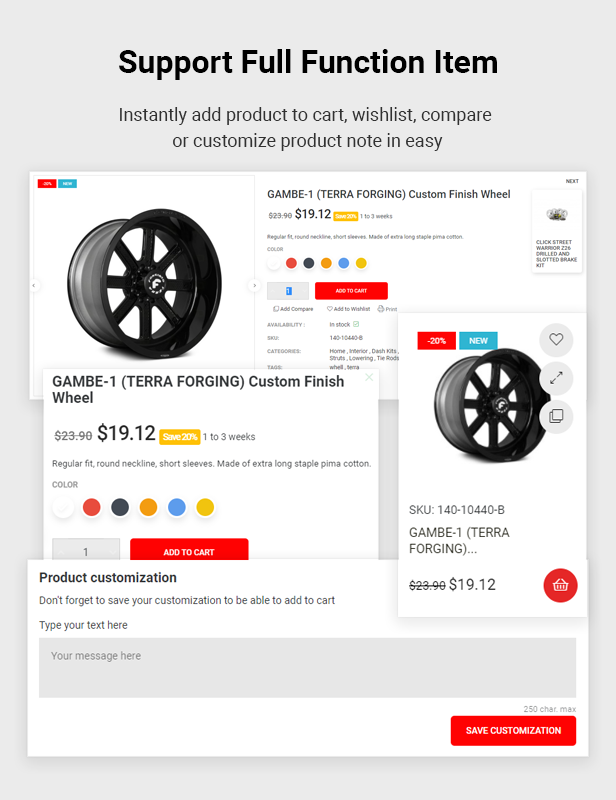Open quick view with the expand arrows icon
Viewport: 616px width, 800px height.
click(x=556, y=378)
